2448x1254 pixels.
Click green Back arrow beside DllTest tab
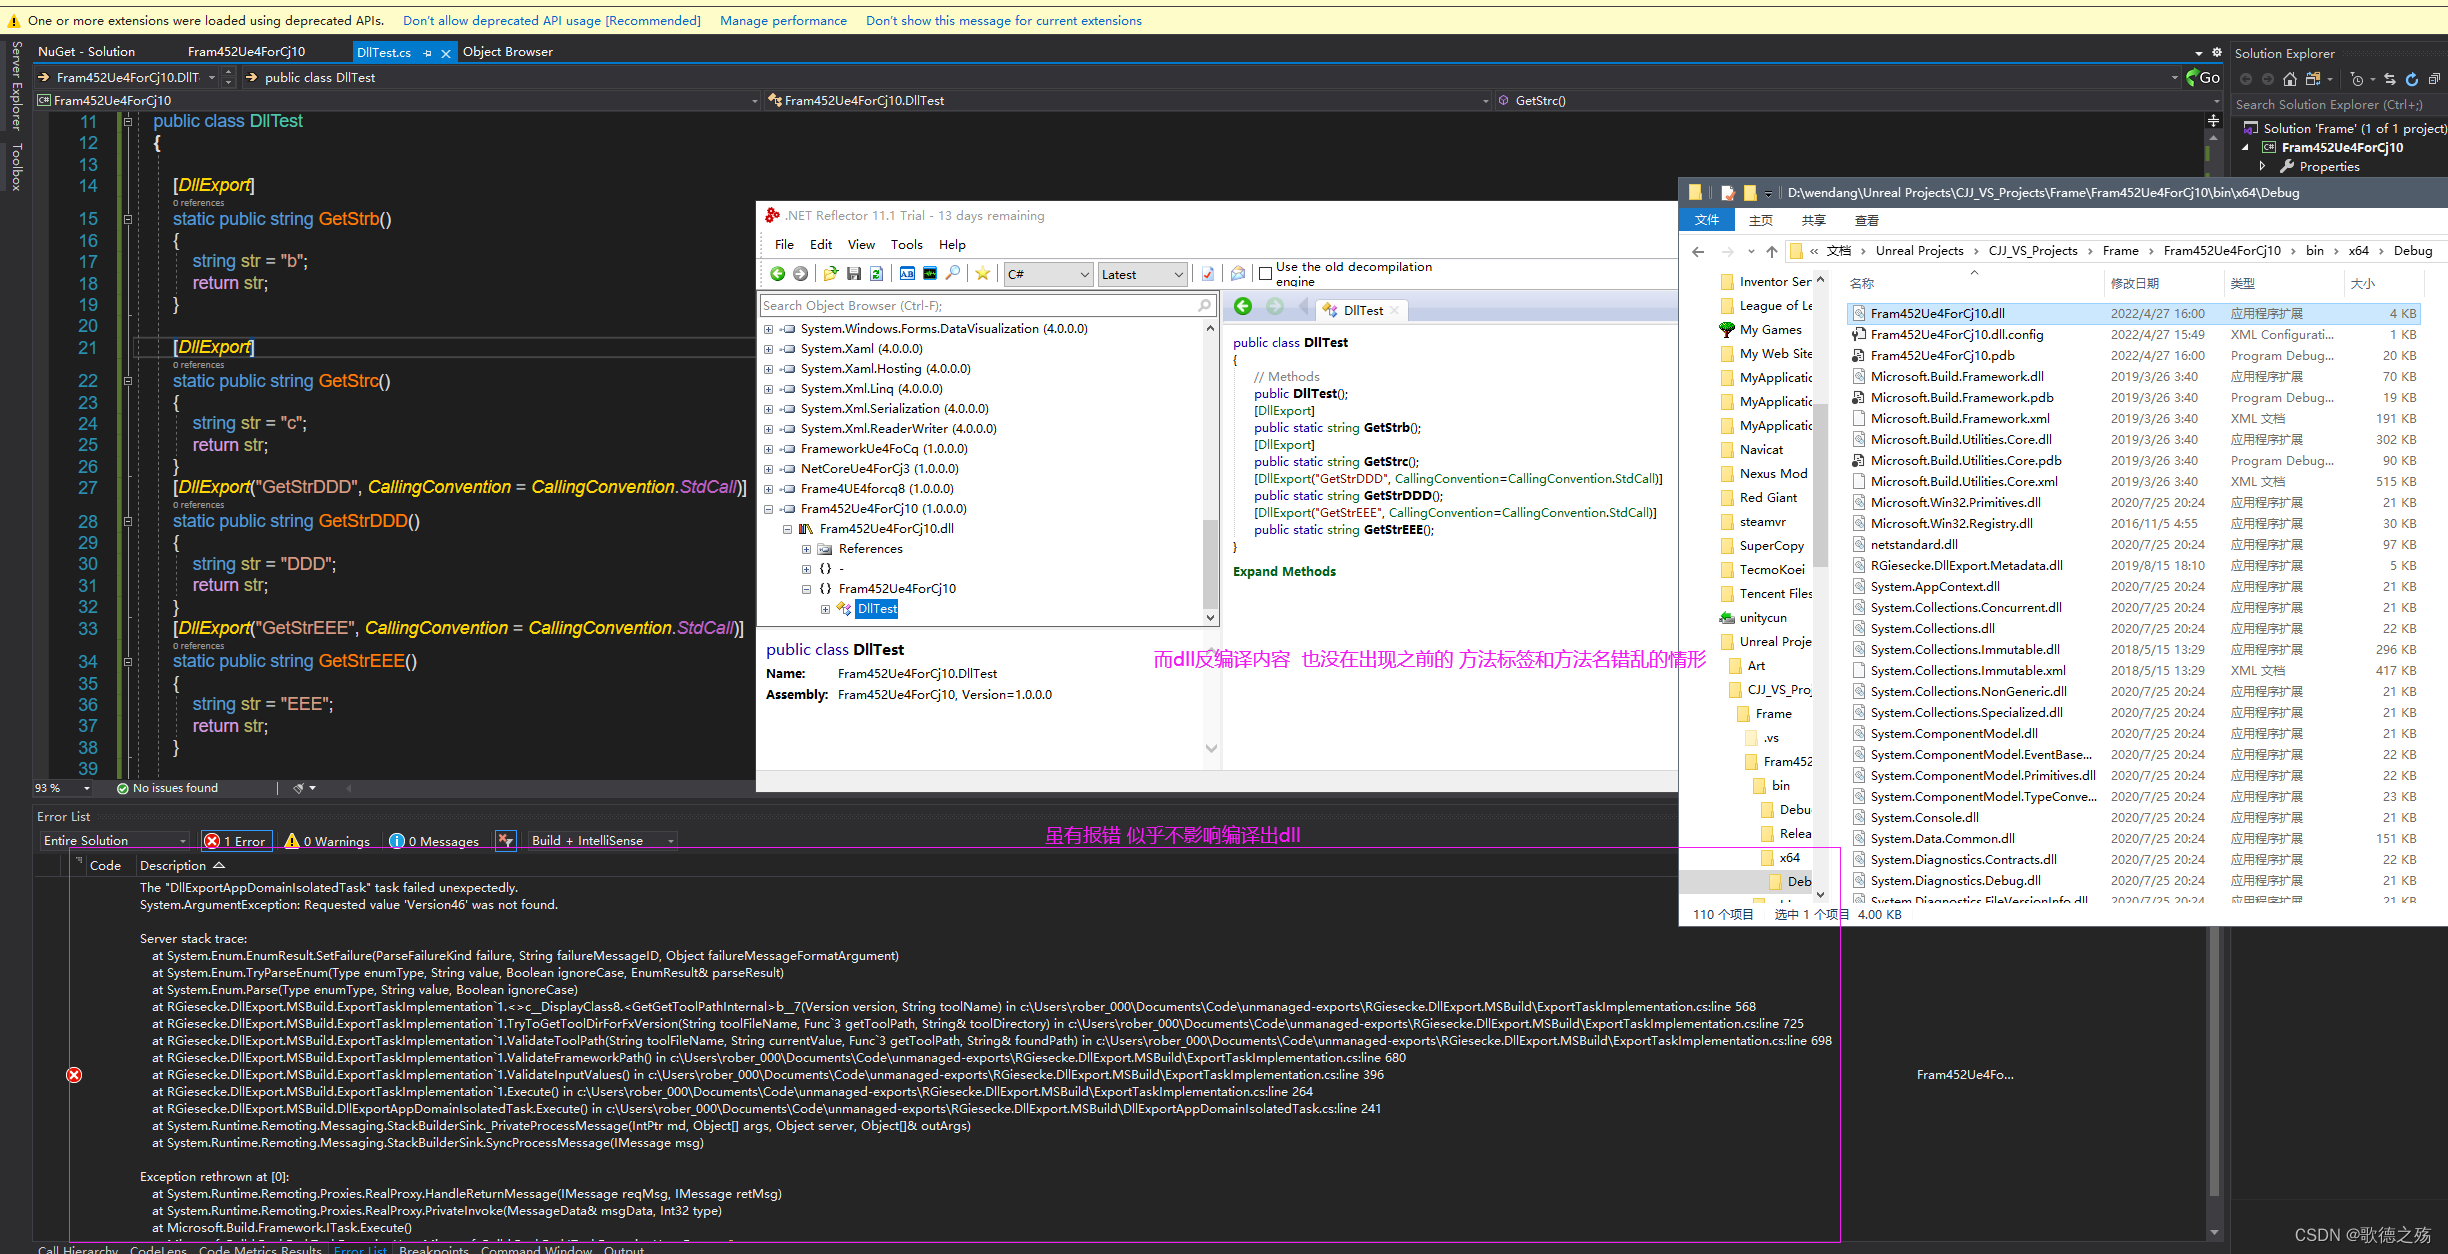tap(1243, 307)
